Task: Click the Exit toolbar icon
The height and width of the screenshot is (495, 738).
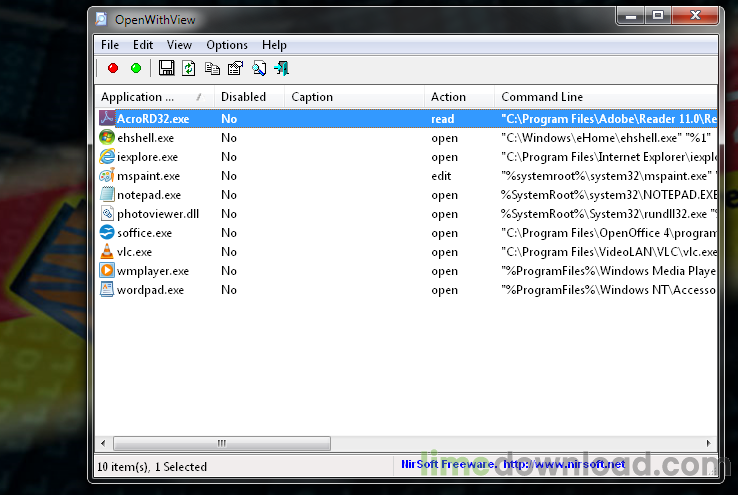Action: click(281, 68)
